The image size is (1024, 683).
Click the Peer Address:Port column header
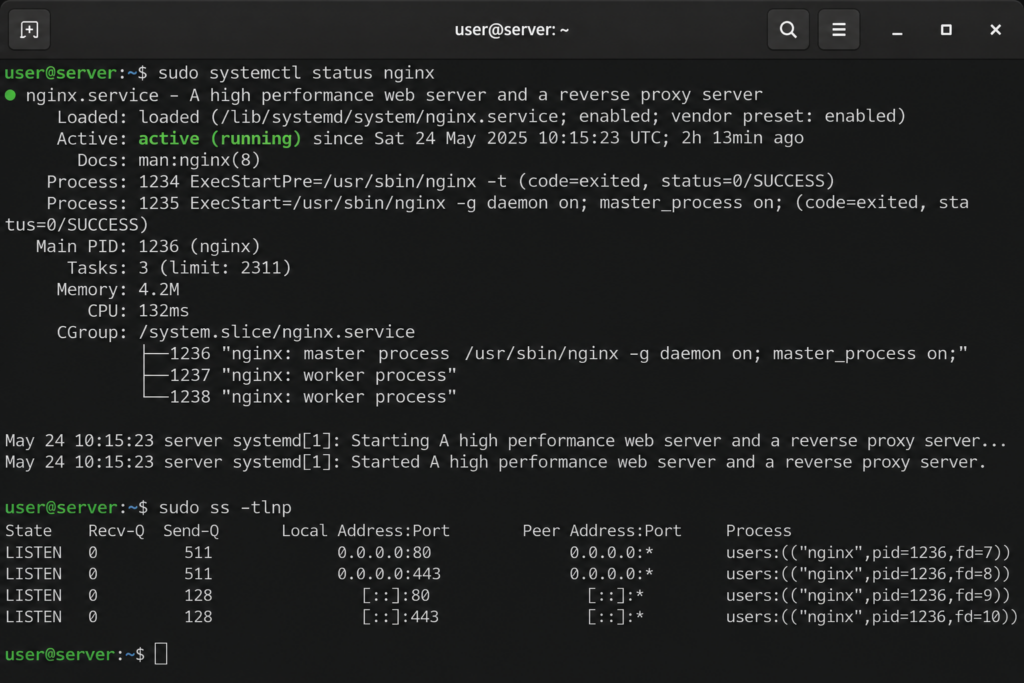click(x=601, y=531)
